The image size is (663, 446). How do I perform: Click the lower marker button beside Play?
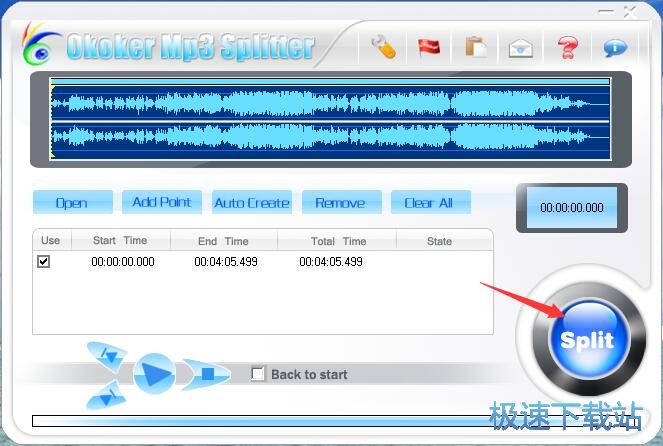[x=108, y=395]
